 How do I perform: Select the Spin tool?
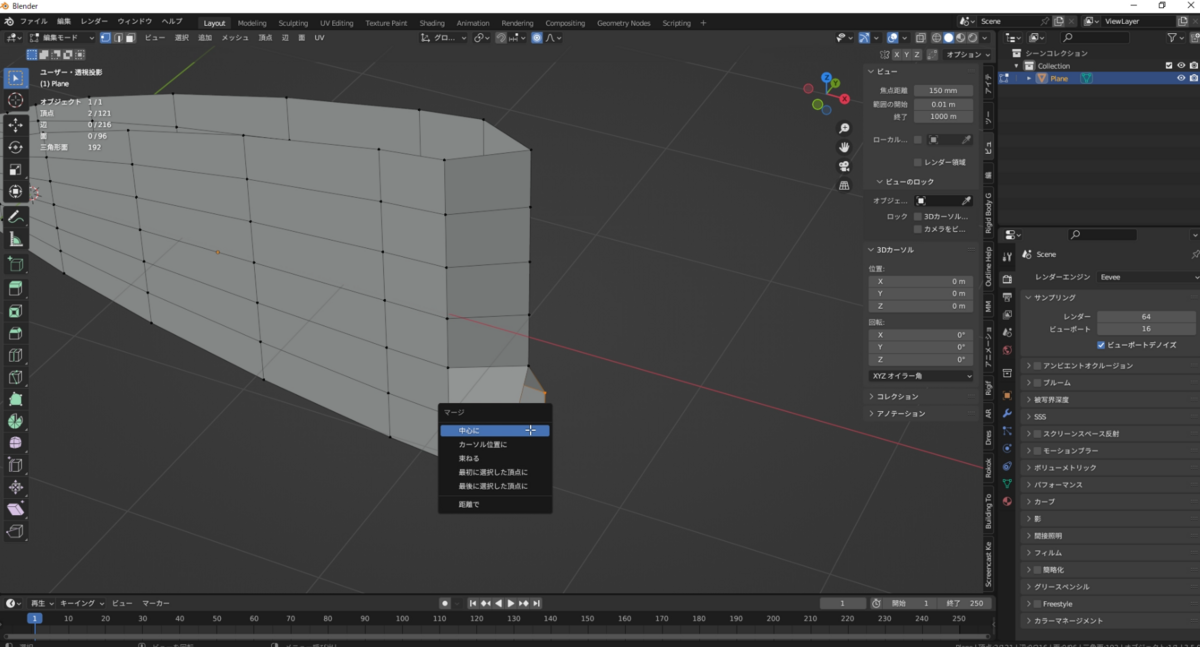[x=16, y=421]
